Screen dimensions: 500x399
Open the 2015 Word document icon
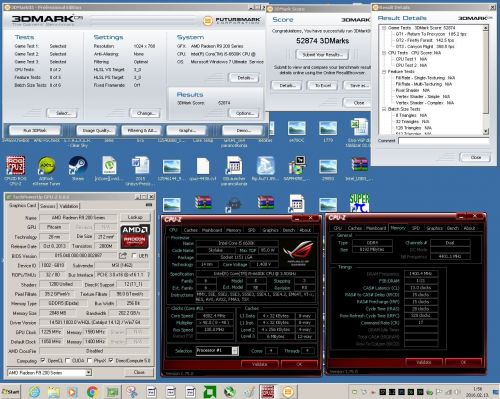140,166
